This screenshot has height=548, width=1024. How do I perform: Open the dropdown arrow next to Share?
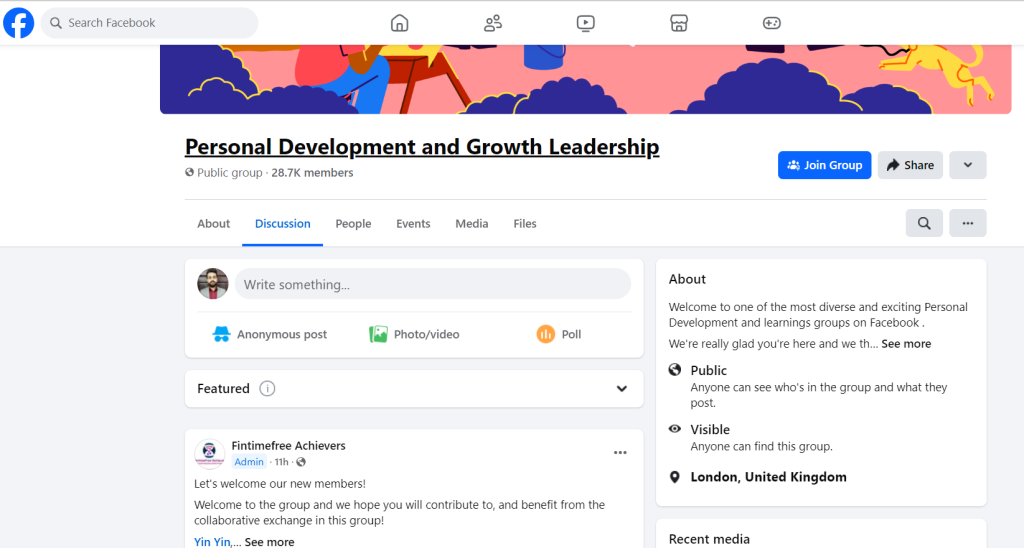point(968,165)
